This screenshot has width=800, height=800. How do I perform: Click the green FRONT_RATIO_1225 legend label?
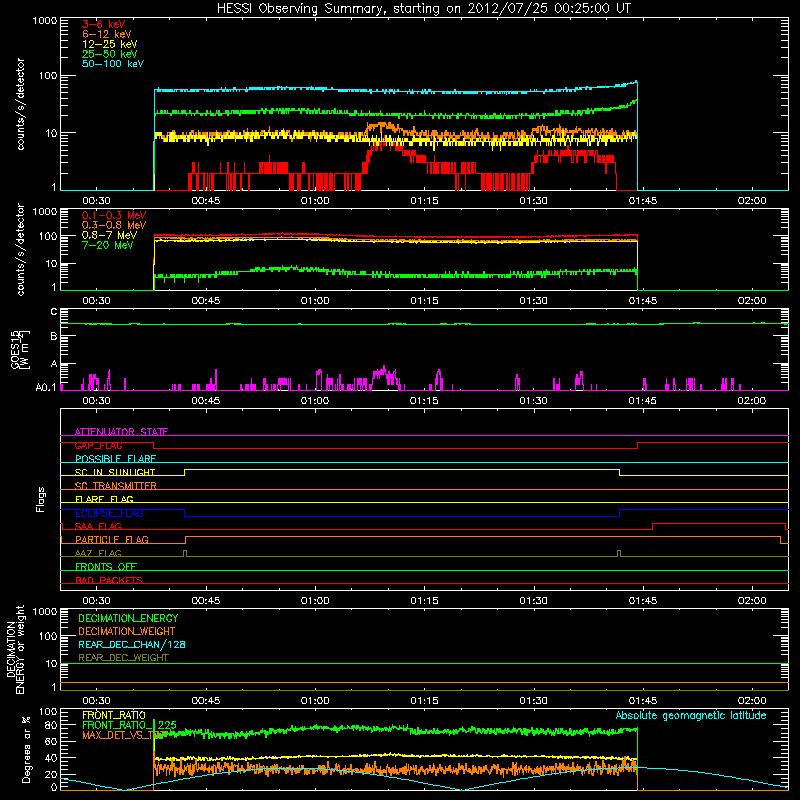pos(129,725)
